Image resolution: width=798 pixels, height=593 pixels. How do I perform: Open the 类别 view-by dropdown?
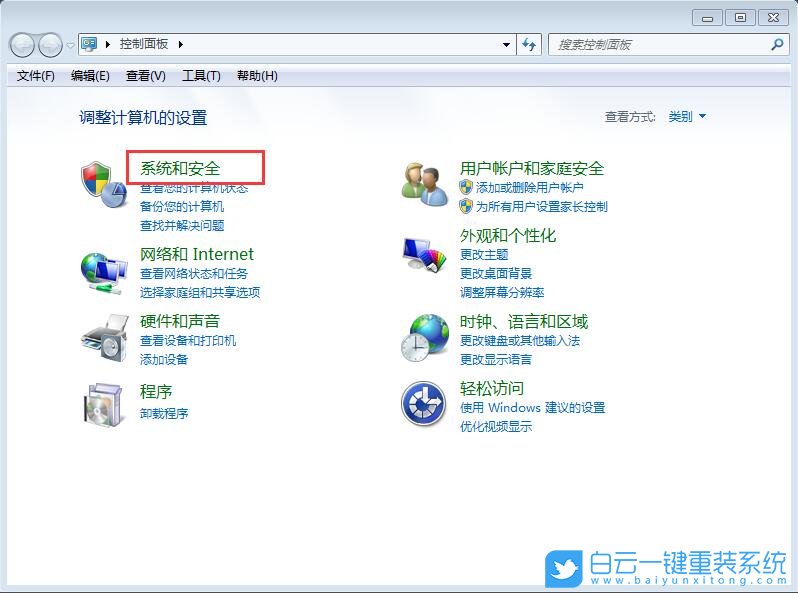pyautogui.click(x=687, y=117)
